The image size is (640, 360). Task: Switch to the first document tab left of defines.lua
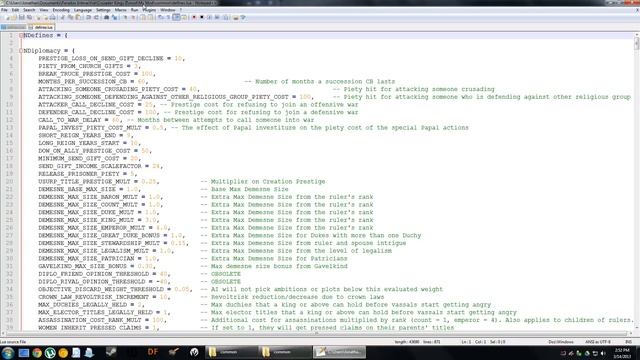13,27
